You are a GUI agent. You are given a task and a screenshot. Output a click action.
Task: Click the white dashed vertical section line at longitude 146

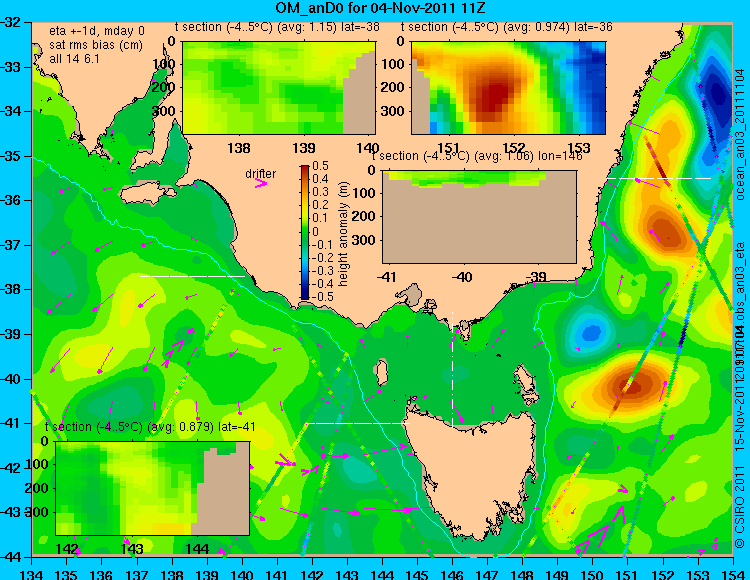[x=452, y=368]
